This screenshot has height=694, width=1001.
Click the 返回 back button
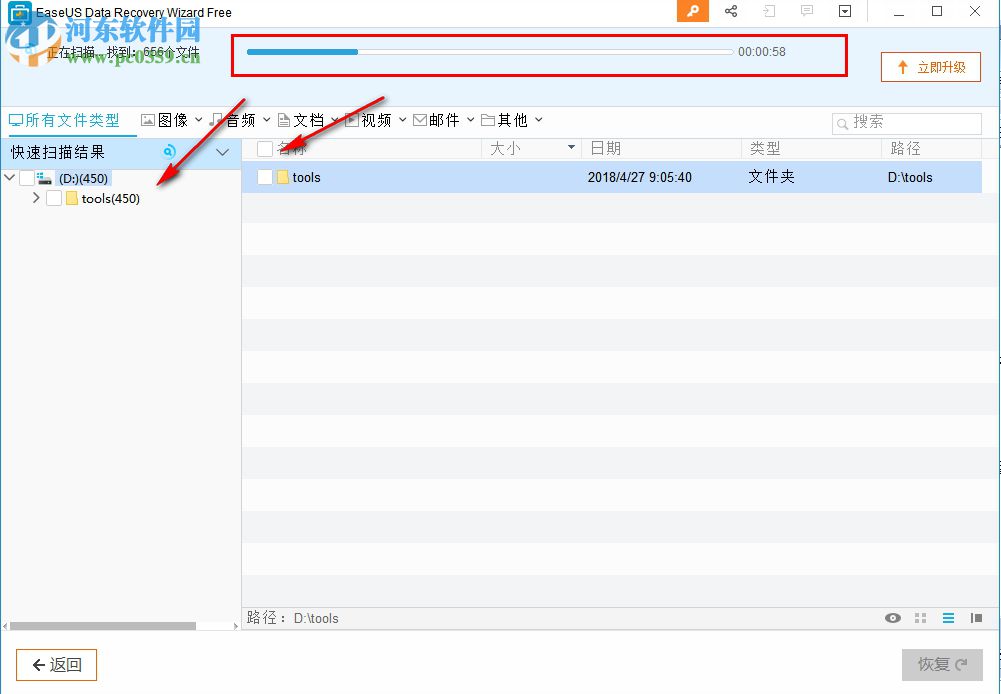(56, 664)
